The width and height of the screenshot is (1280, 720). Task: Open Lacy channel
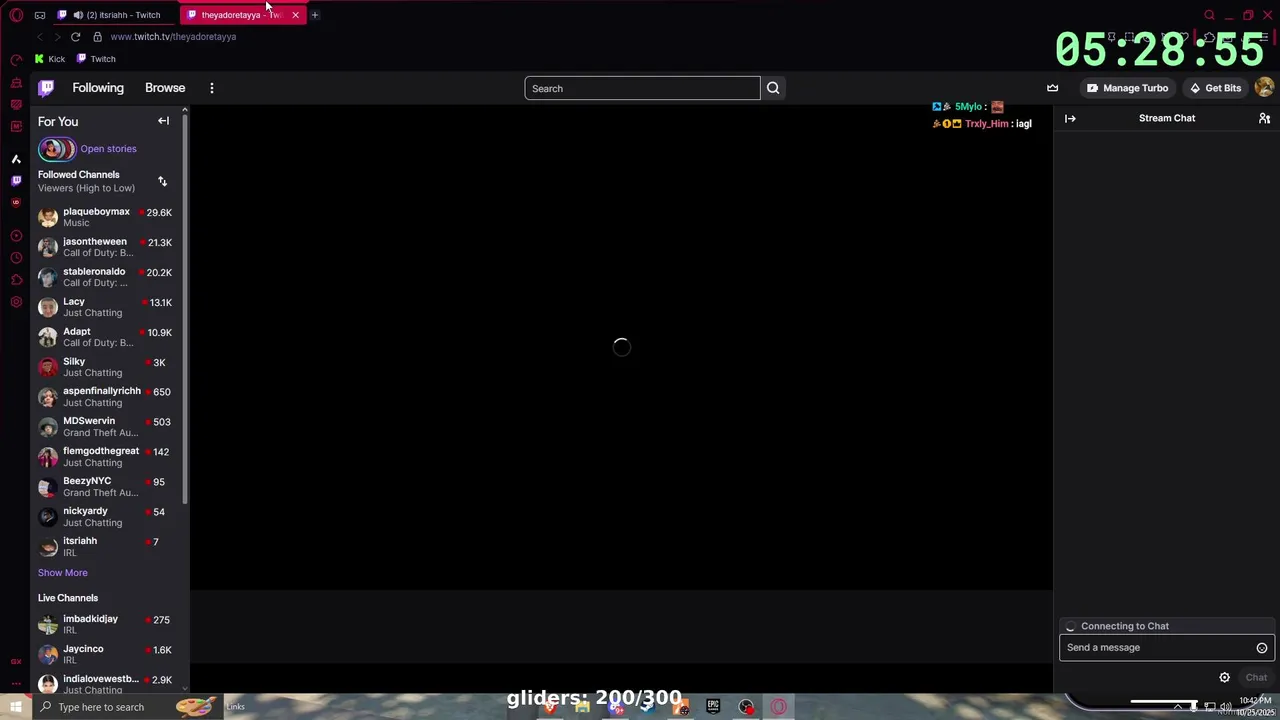point(105,307)
